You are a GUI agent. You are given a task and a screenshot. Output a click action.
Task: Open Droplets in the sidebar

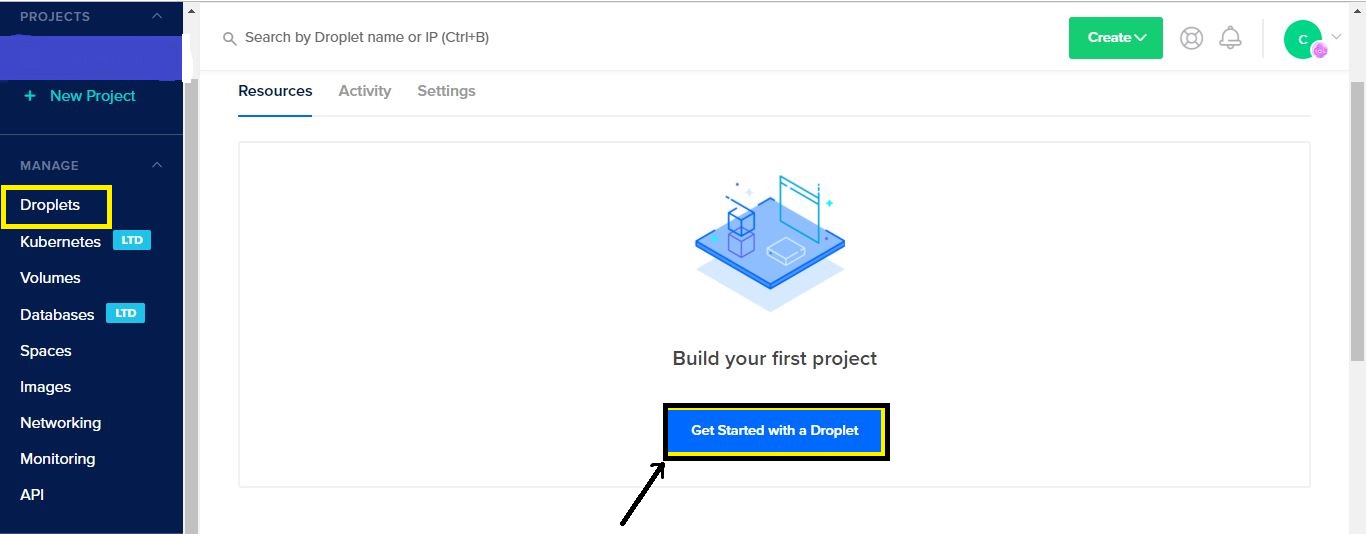tap(50, 205)
